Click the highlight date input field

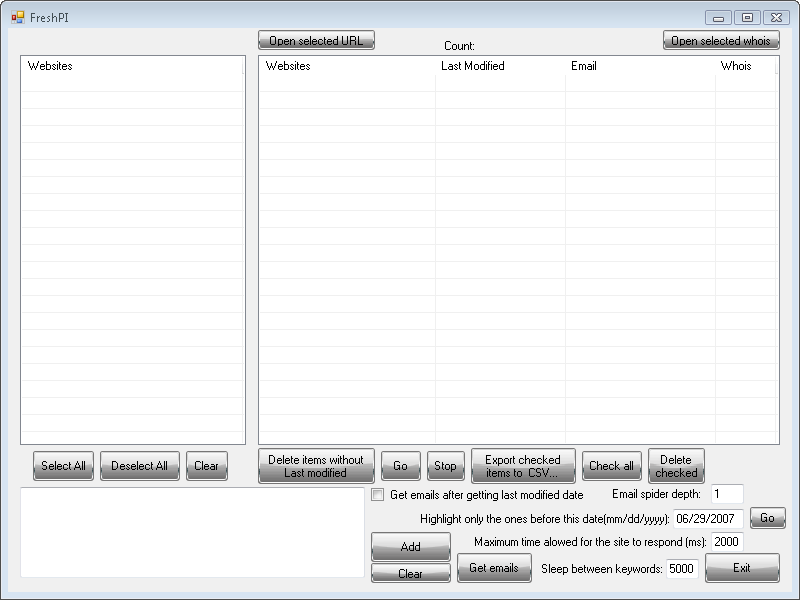708,518
